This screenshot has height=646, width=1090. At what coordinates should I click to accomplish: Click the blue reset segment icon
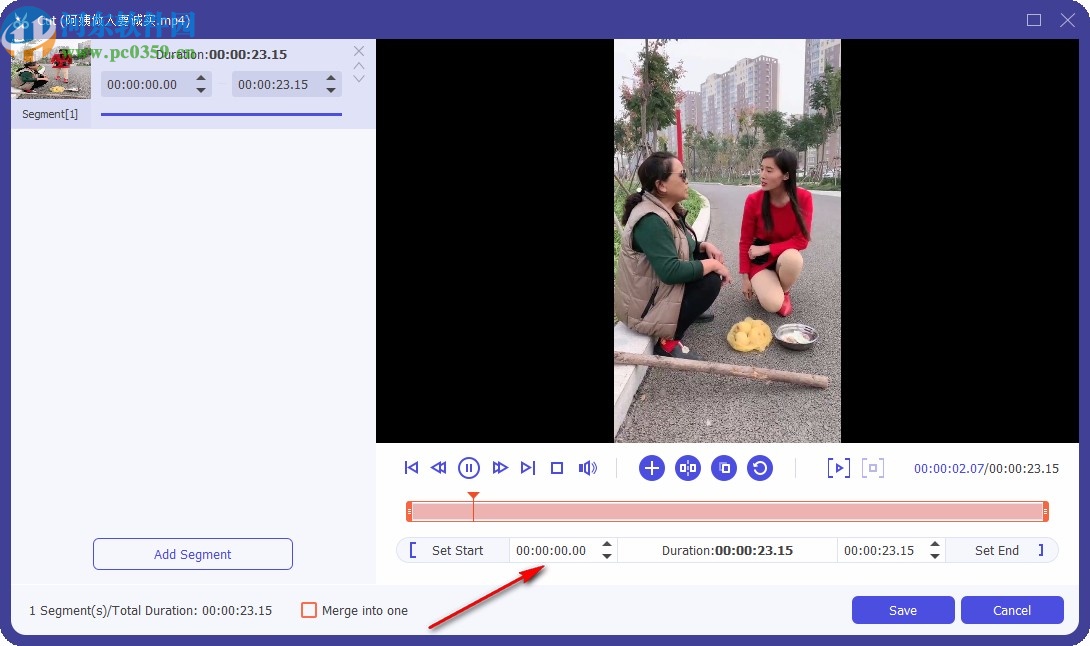pos(760,467)
